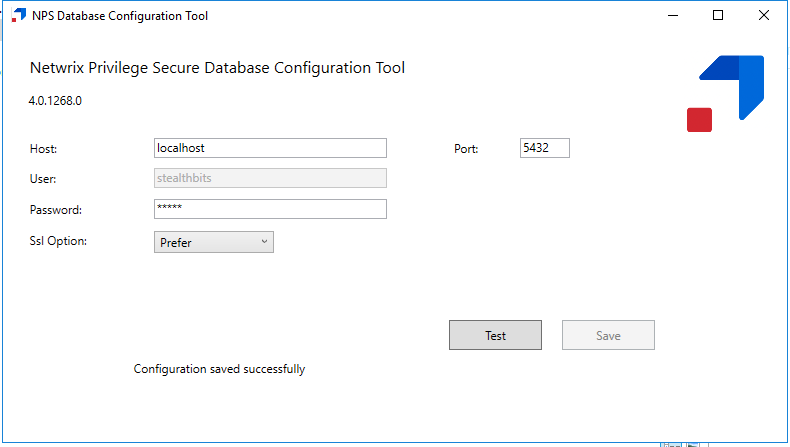Focus the Port field showing 5432
This screenshot has width=790, height=447.
[x=544, y=148]
